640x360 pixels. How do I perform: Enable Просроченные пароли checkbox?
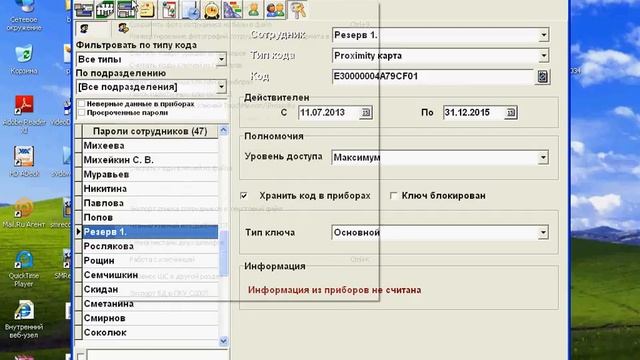pyautogui.click(x=81, y=112)
